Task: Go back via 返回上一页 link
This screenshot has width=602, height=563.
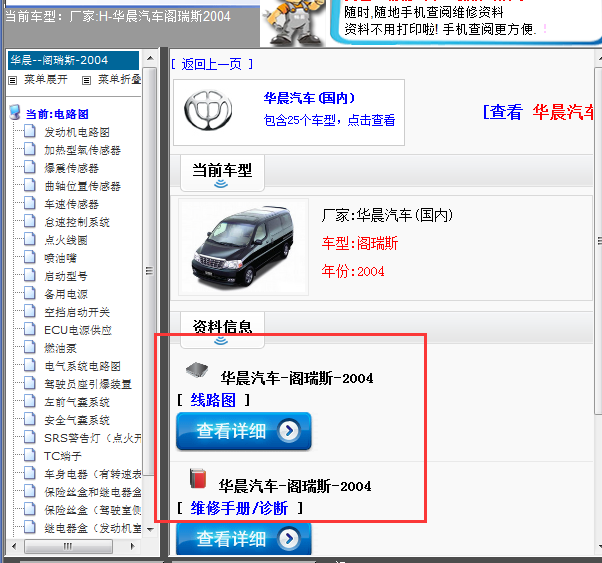Action: click(x=212, y=64)
